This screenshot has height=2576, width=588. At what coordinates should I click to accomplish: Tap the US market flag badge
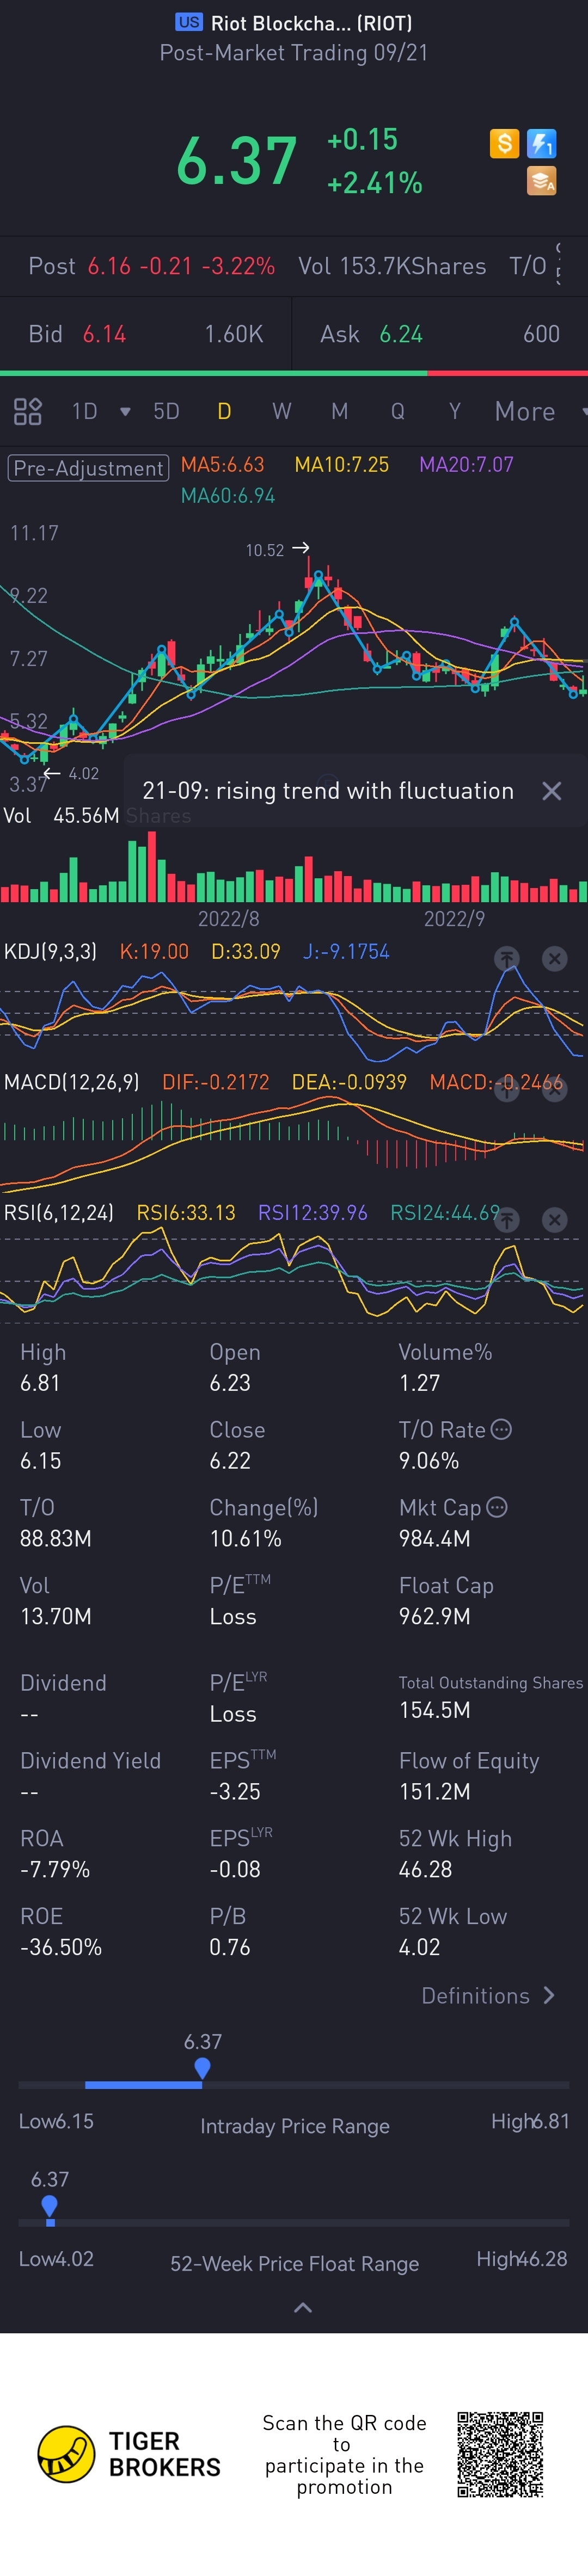click(x=189, y=22)
